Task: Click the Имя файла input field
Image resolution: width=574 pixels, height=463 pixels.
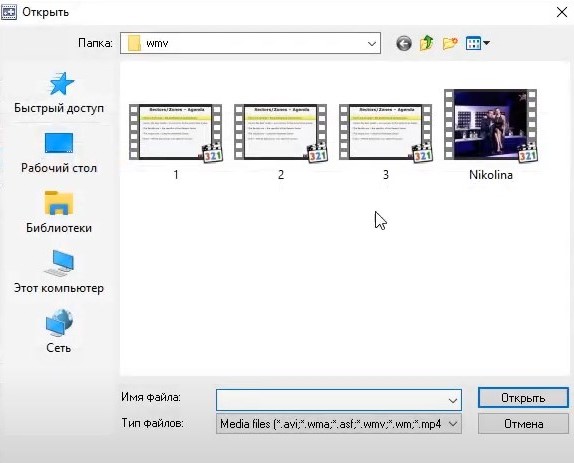Action: coord(339,400)
